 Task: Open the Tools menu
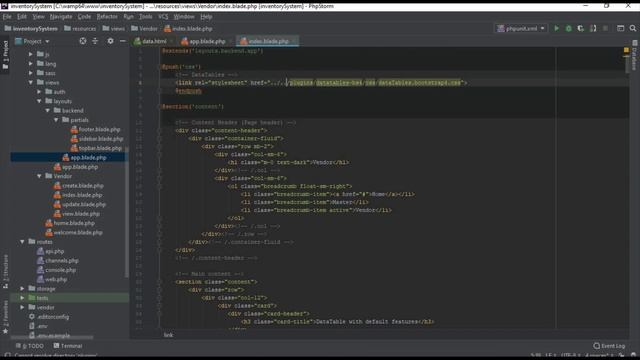tap(145, 17)
